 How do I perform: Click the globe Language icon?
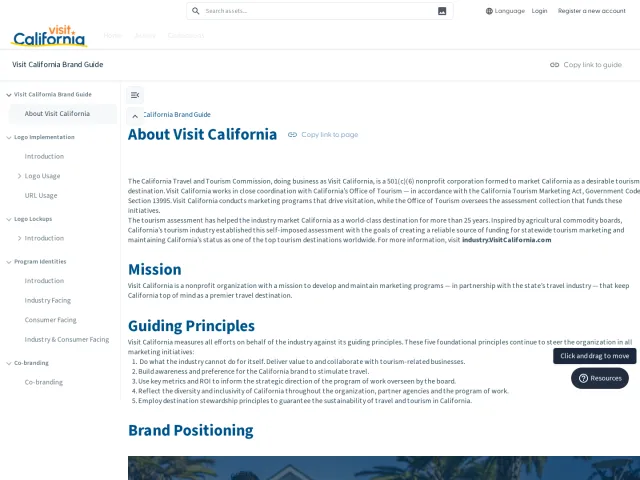[489, 11]
